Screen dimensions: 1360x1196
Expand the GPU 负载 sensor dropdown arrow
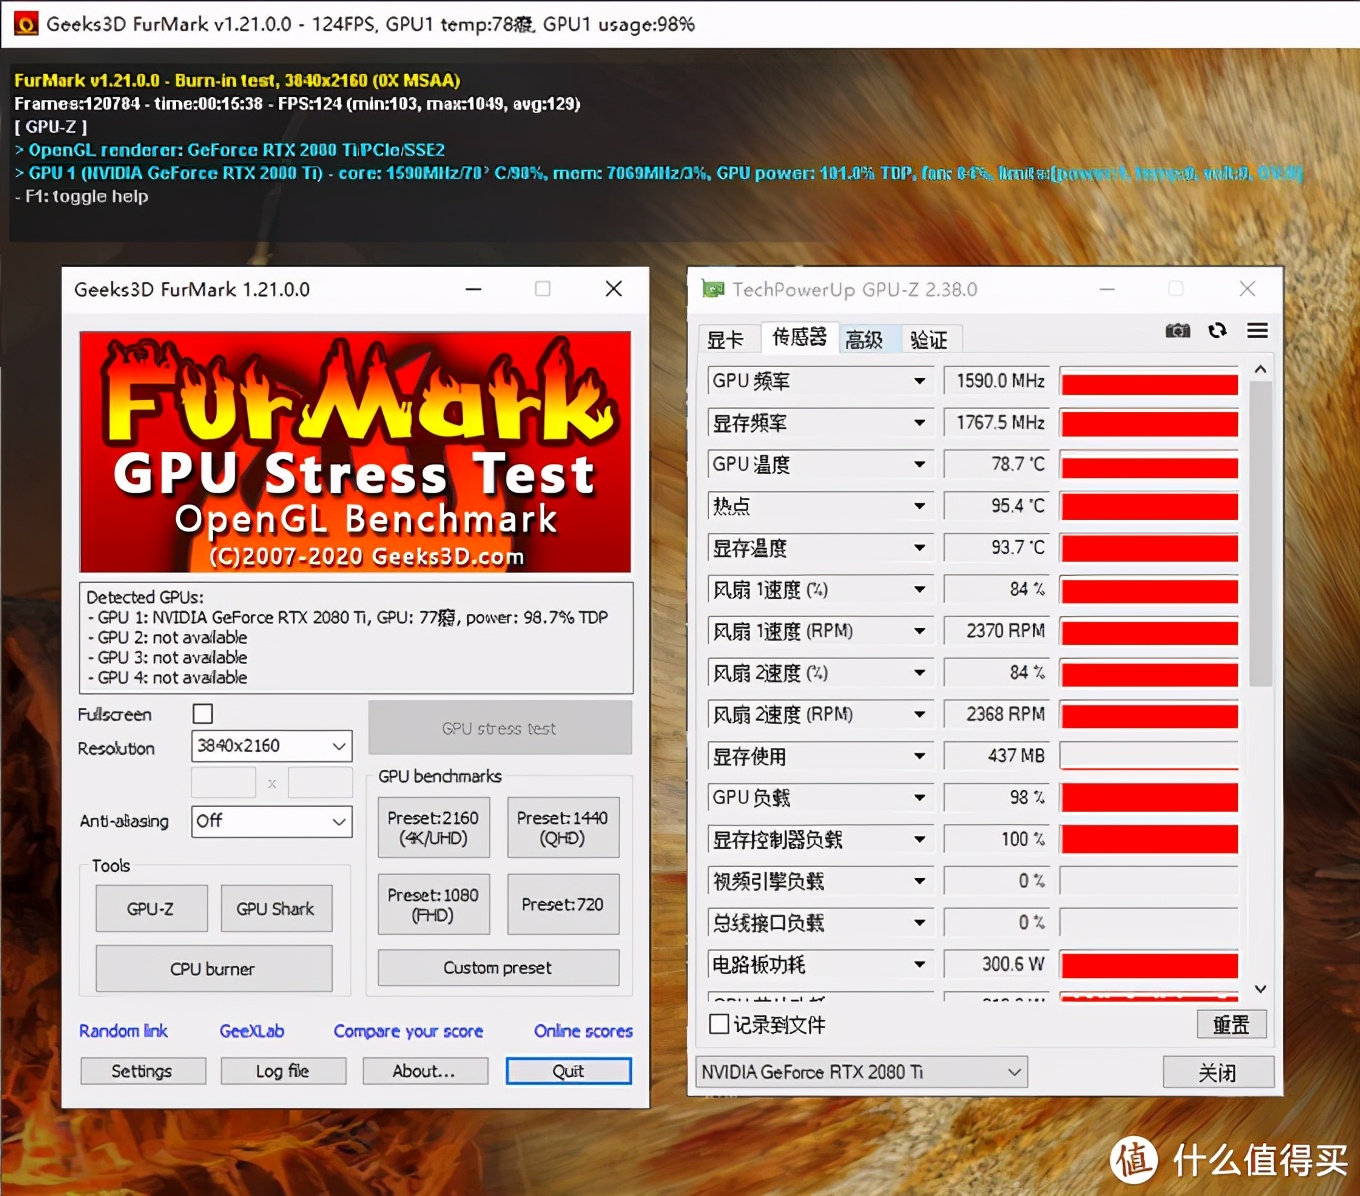[919, 798]
